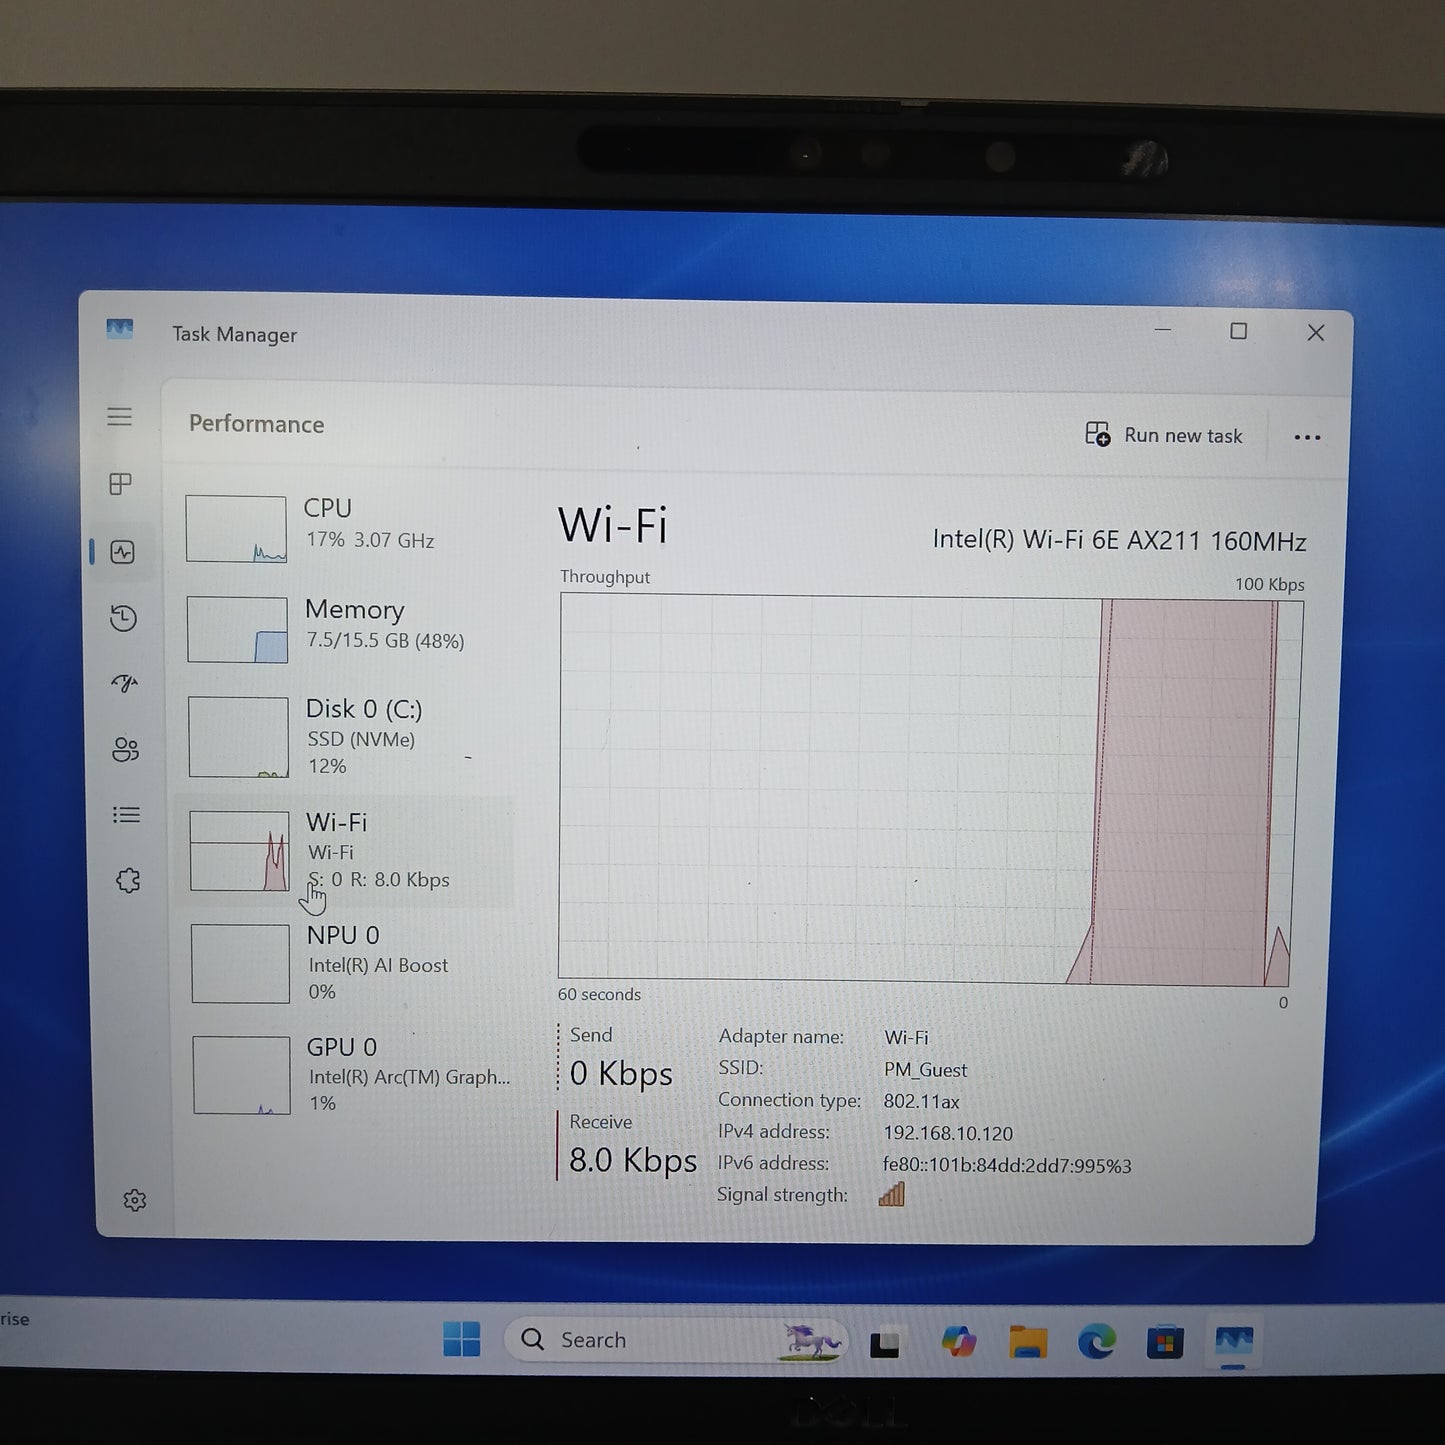This screenshot has width=1445, height=1445.
Task: Click the Wi-Fi throughput graph area
Action: click(x=930, y=790)
